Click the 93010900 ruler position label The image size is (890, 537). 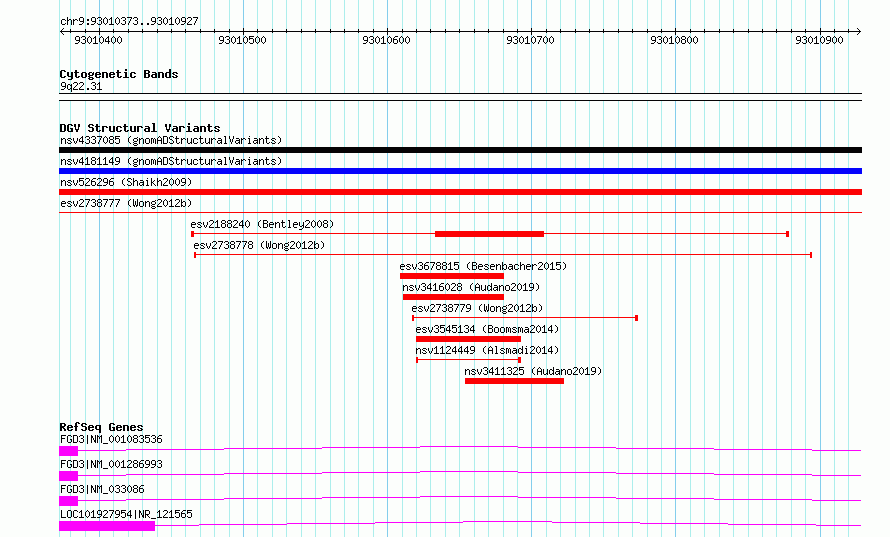point(820,40)
